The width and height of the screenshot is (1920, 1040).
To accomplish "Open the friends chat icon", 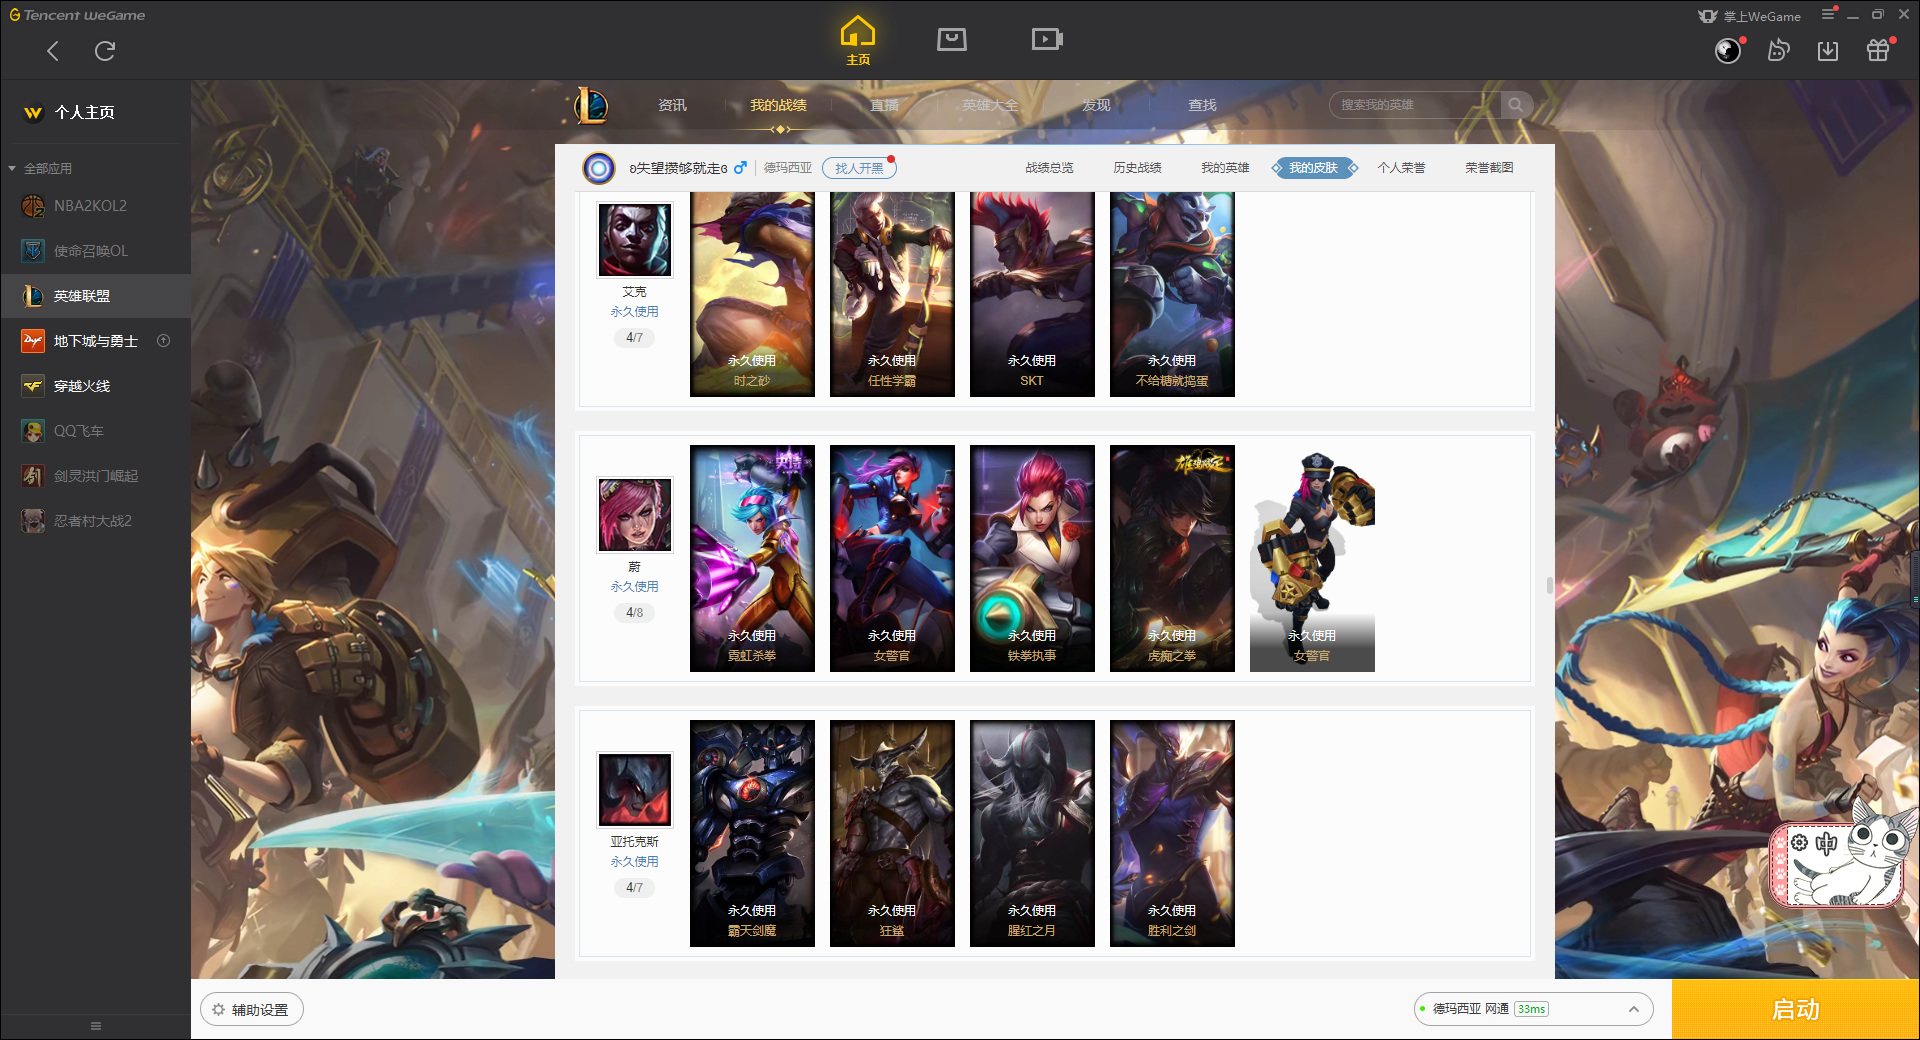I will pyautogui.click(x=1778, y=51).
